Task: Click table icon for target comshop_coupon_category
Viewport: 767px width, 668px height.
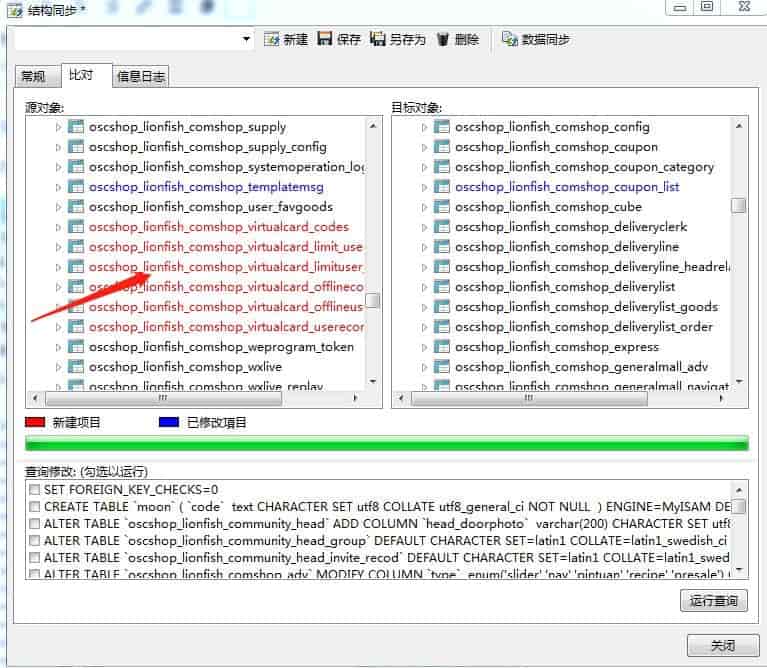Action: (x=442, y=167)
